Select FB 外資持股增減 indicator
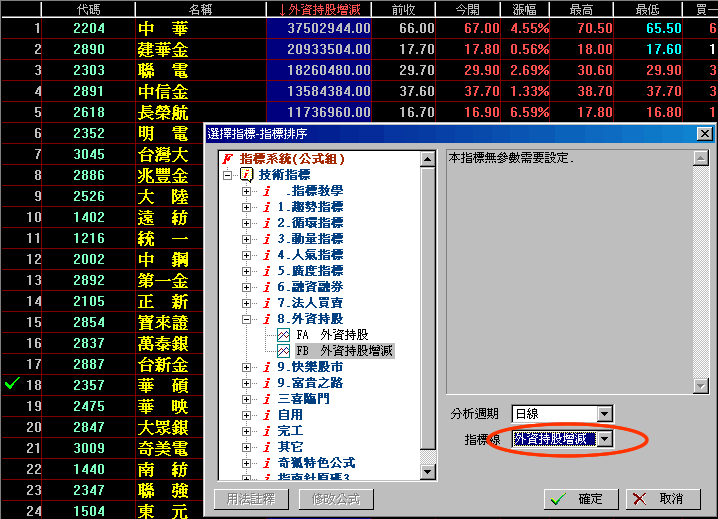718x519 pixels. click(x=344, y=351)
